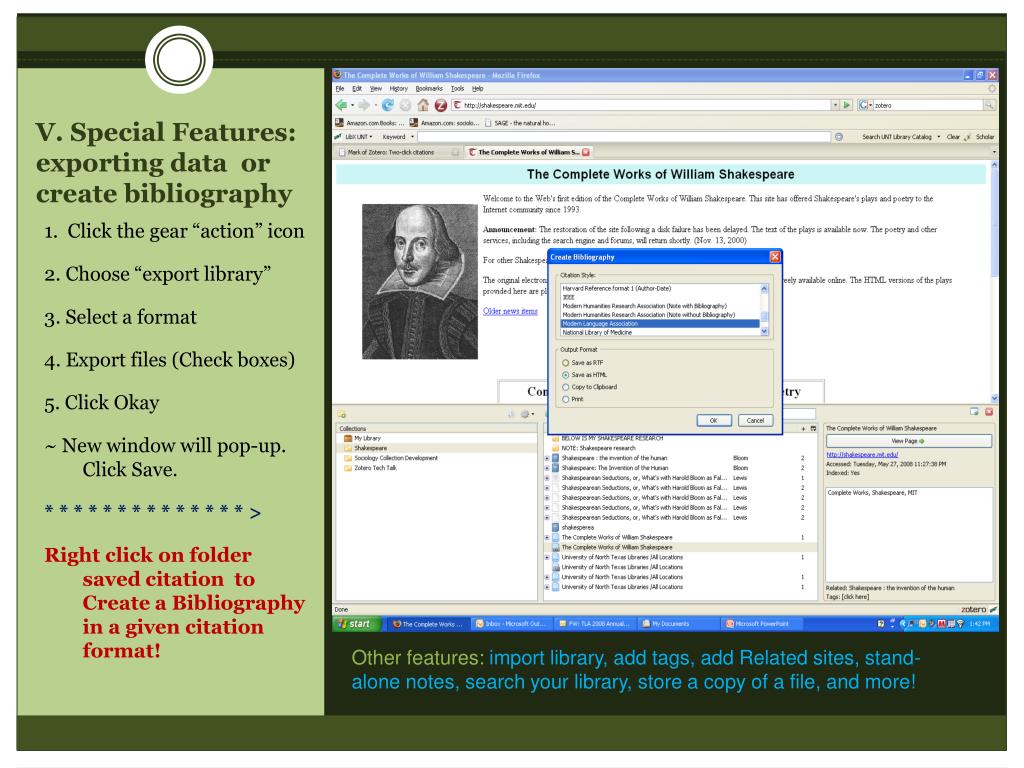Image resolution: width=1024 pixels, height=768 pixels.
Task: Click Cancel in Create Bibliography dialog
Action: [x=755, y=420]
